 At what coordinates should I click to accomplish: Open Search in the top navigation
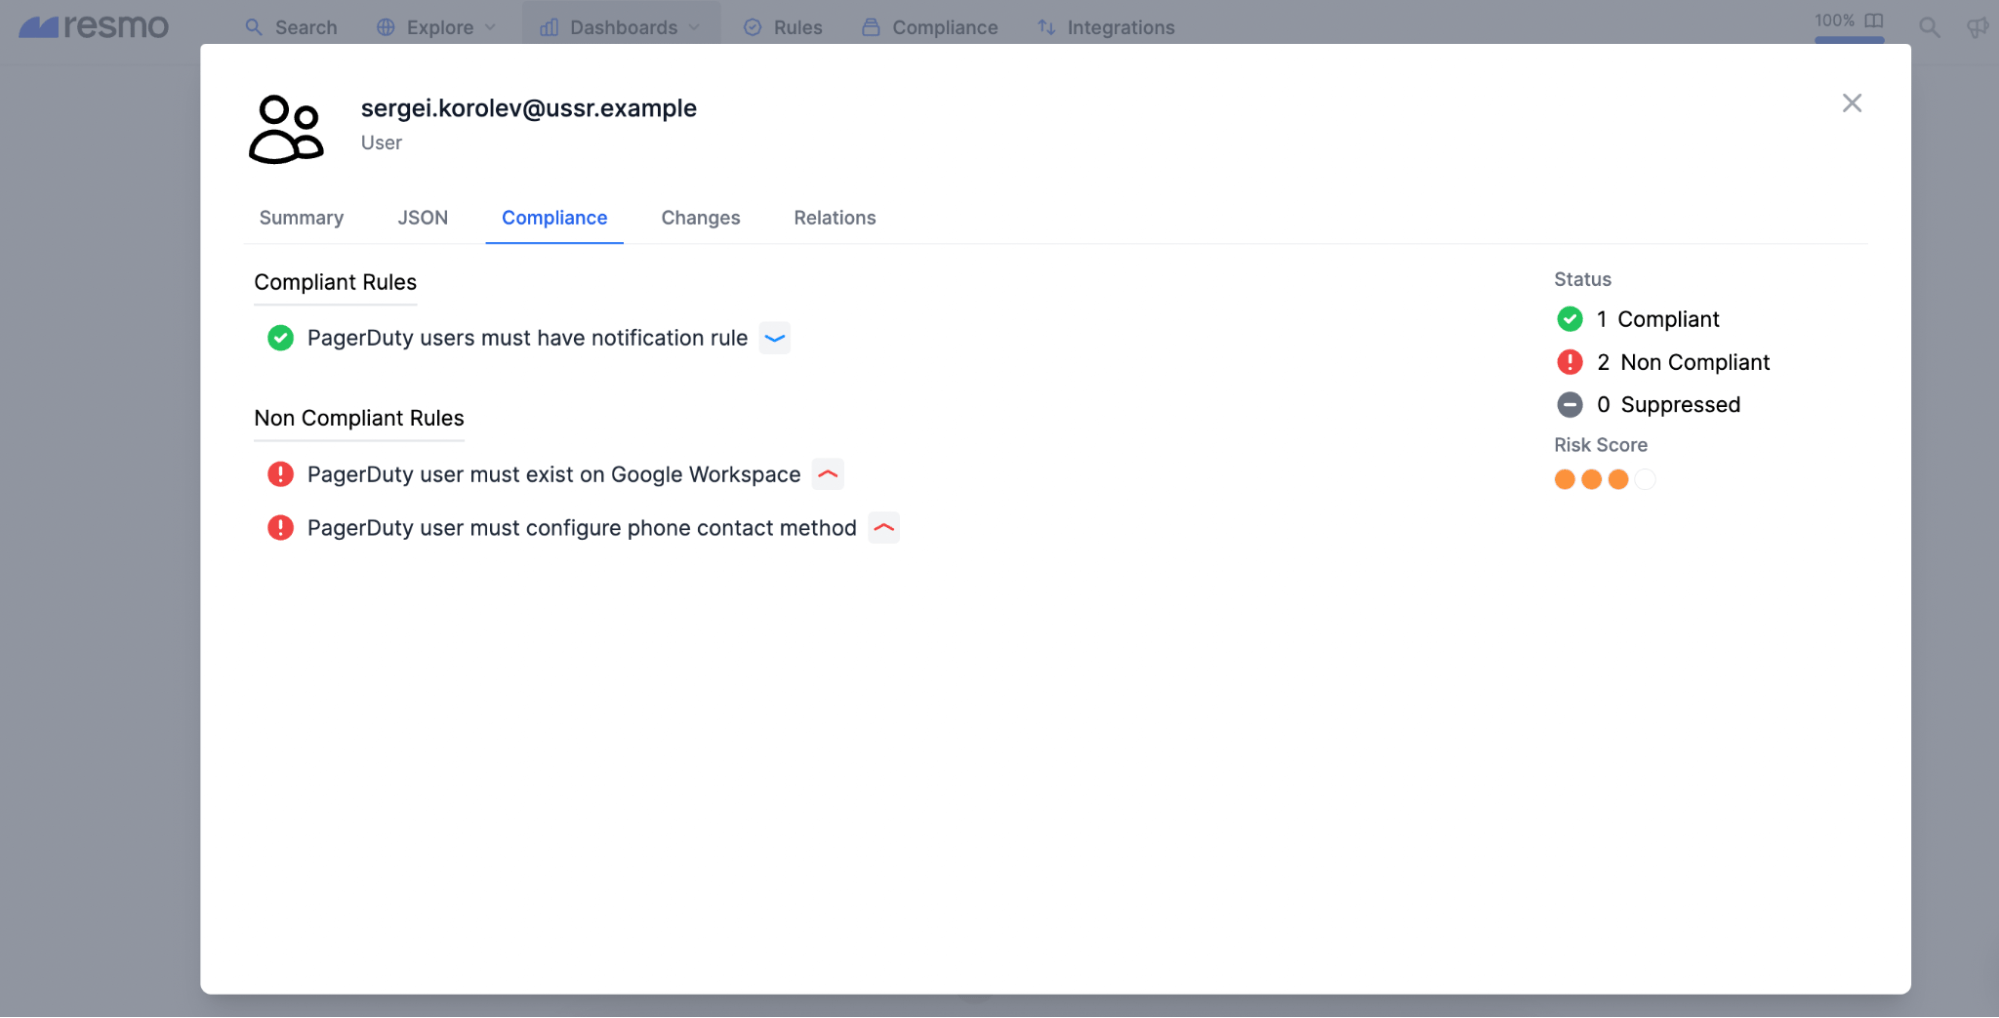(x=291, y=27)
